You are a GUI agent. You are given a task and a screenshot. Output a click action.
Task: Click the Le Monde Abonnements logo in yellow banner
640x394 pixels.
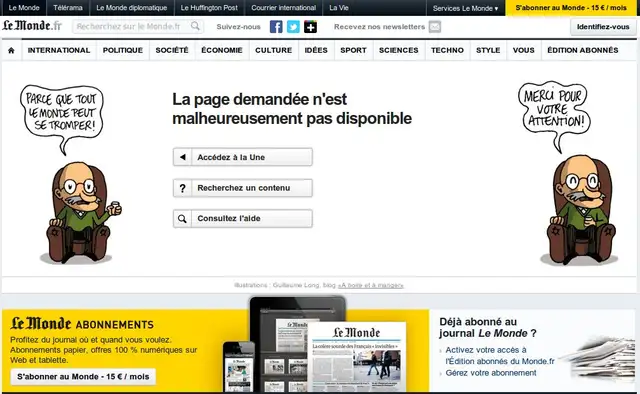click(82, 324)
